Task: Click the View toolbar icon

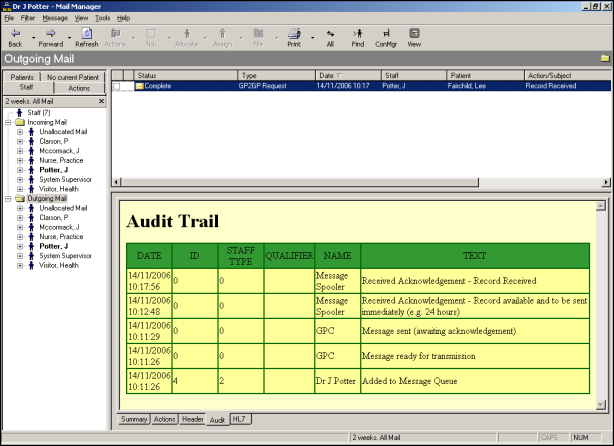Action: [413, 34]
